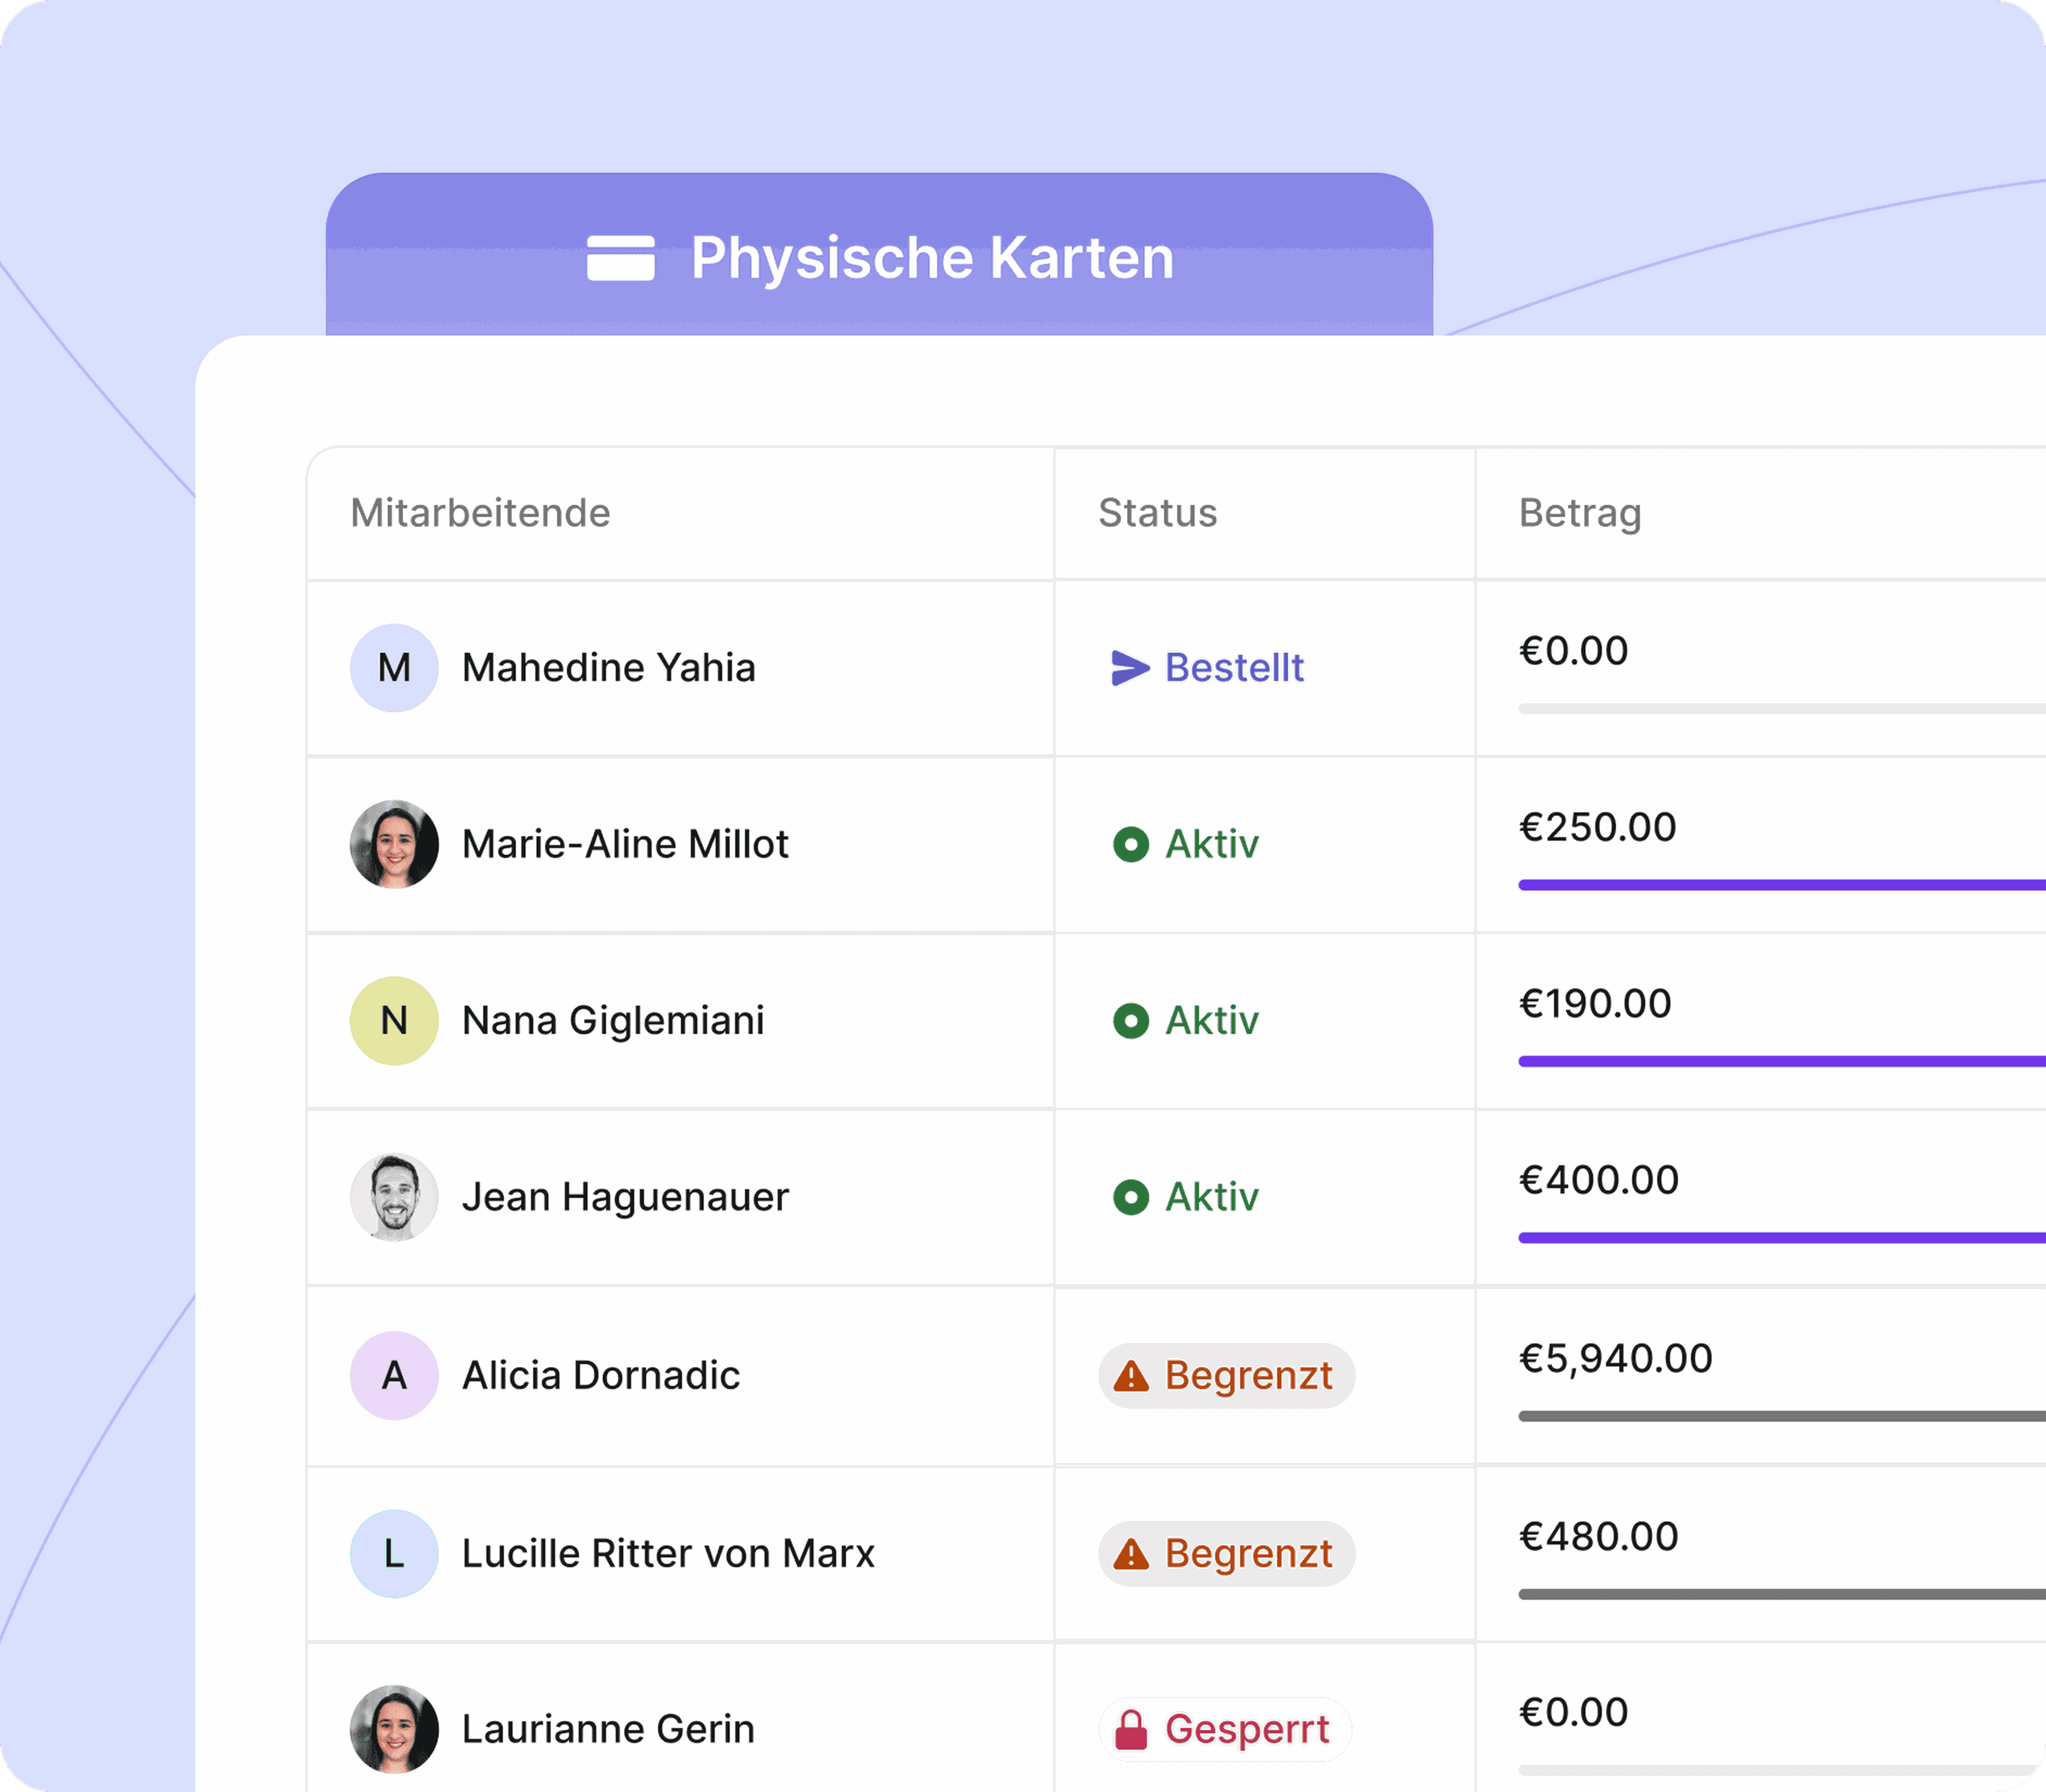Viewport: 2046px width, 1792px height.
Task: Click the warning triangle for Alicia Dornadic
Action: [x=1131, y=1376]
